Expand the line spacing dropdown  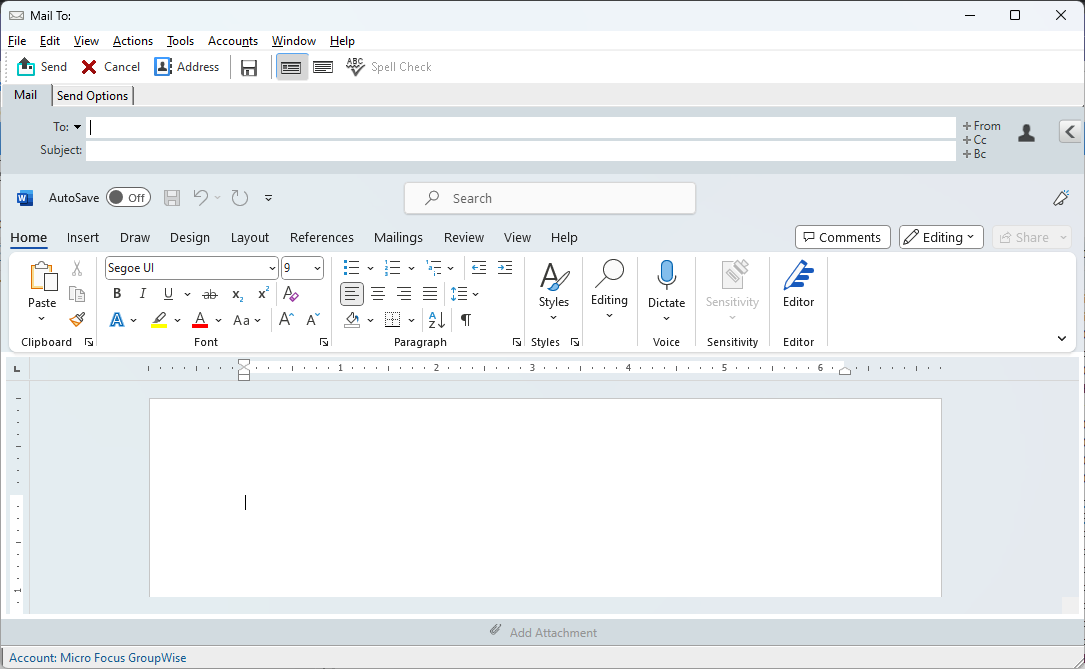[470, 293]
